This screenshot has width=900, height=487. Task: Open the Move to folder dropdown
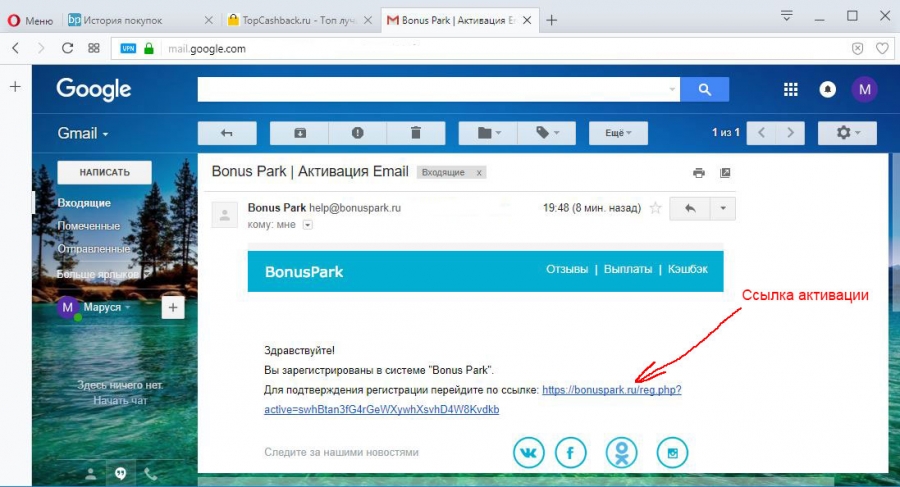point(488,133)
